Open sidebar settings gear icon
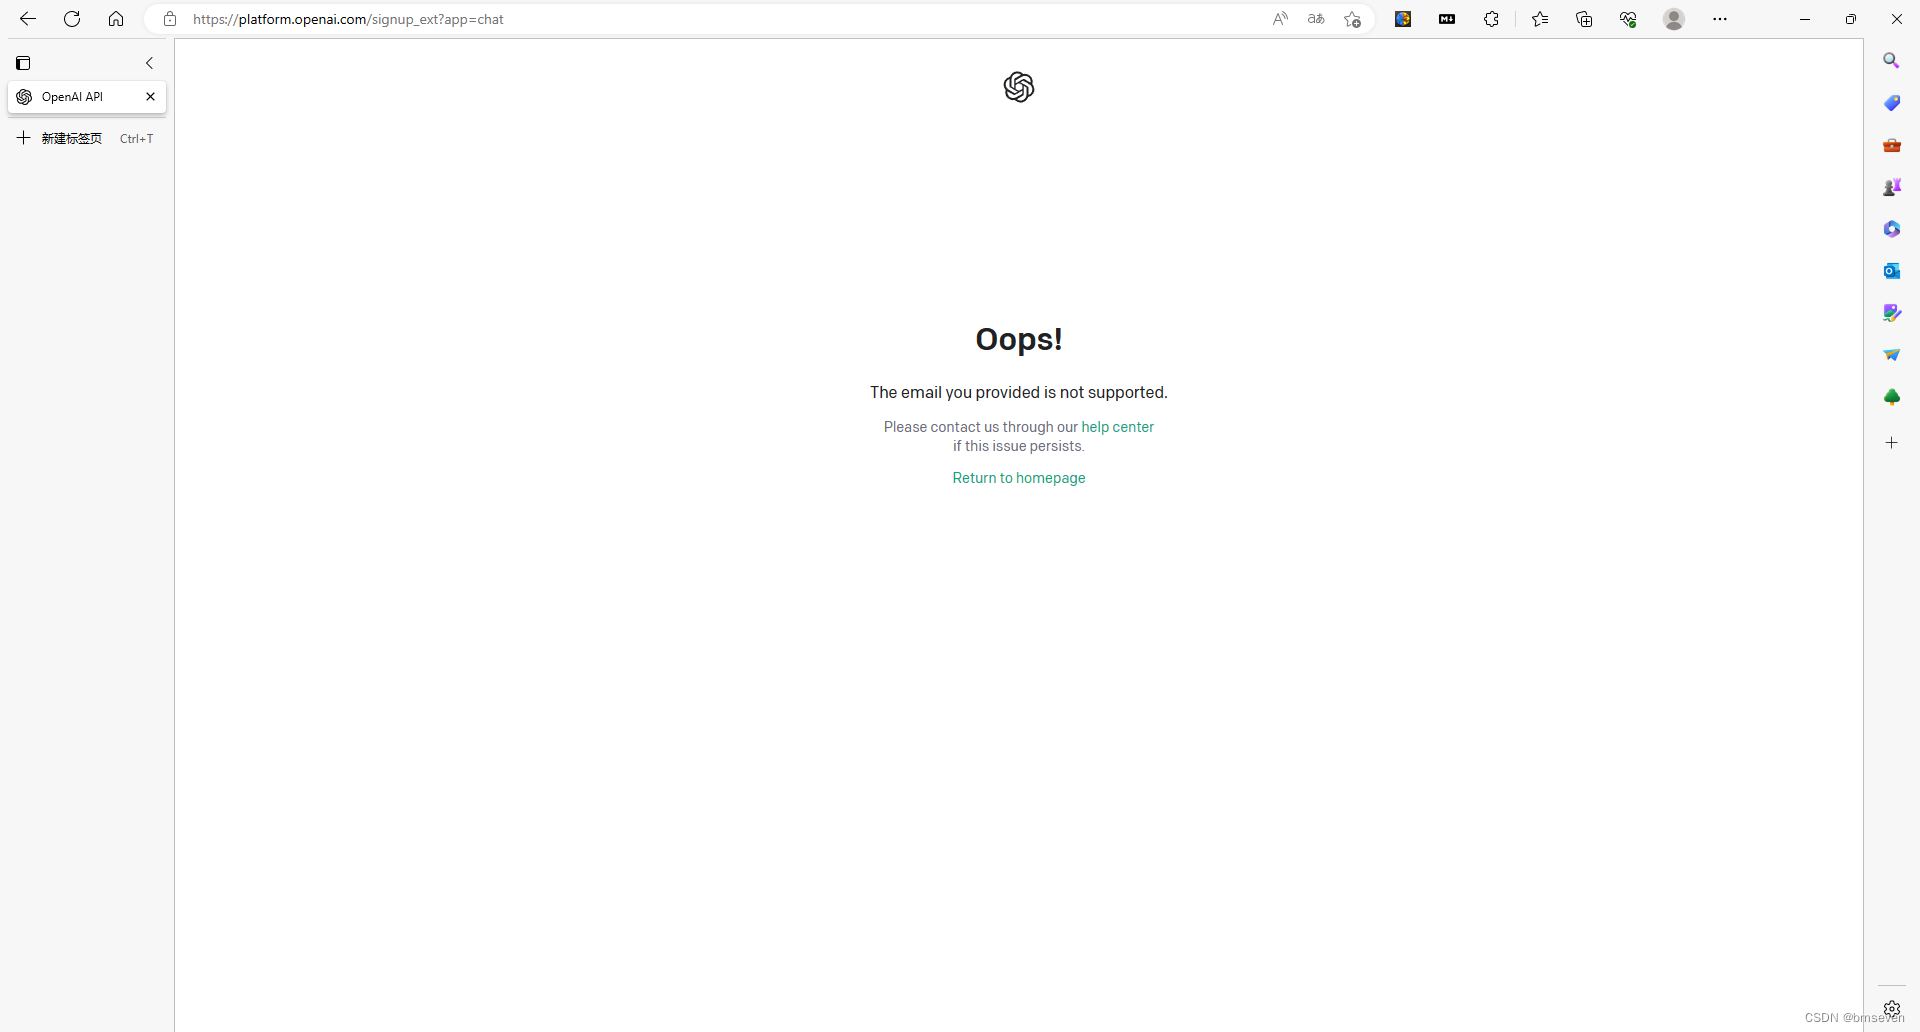 tap(1891, 1008)
